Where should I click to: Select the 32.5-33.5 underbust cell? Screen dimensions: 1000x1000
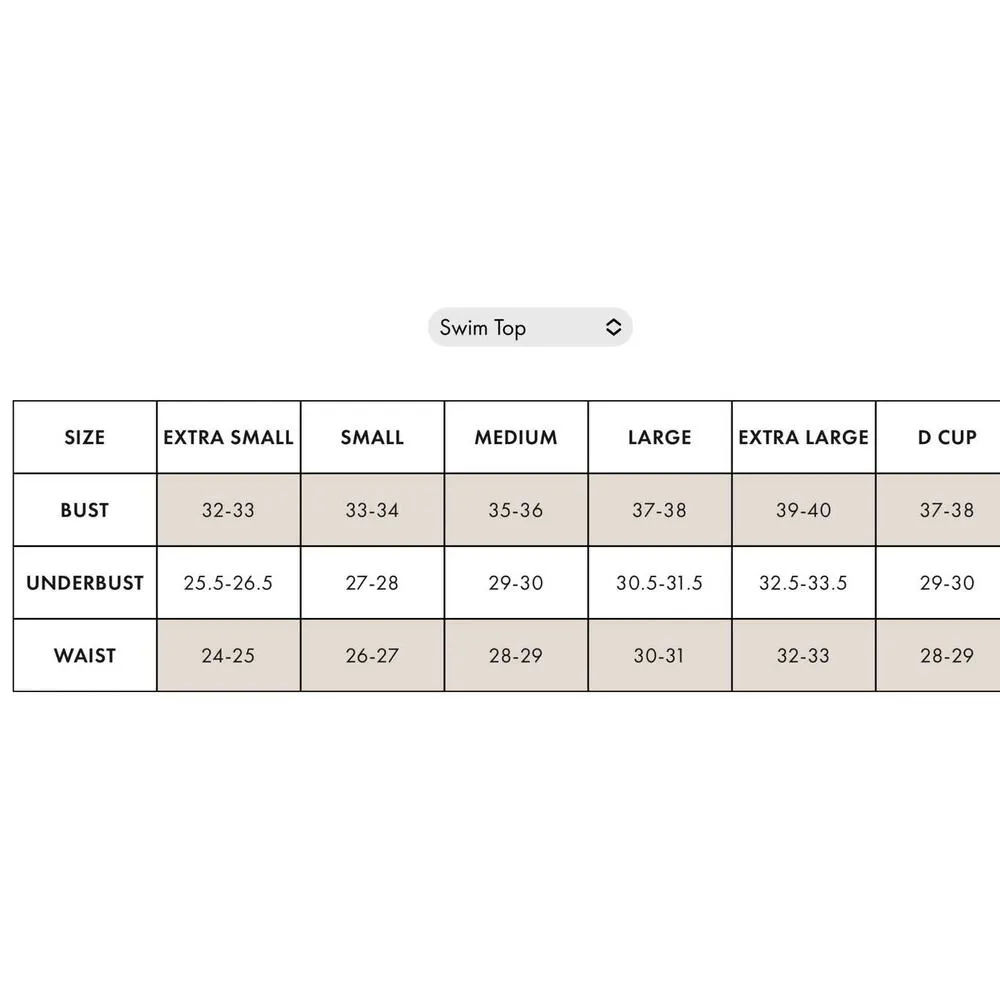pos(804,583)
